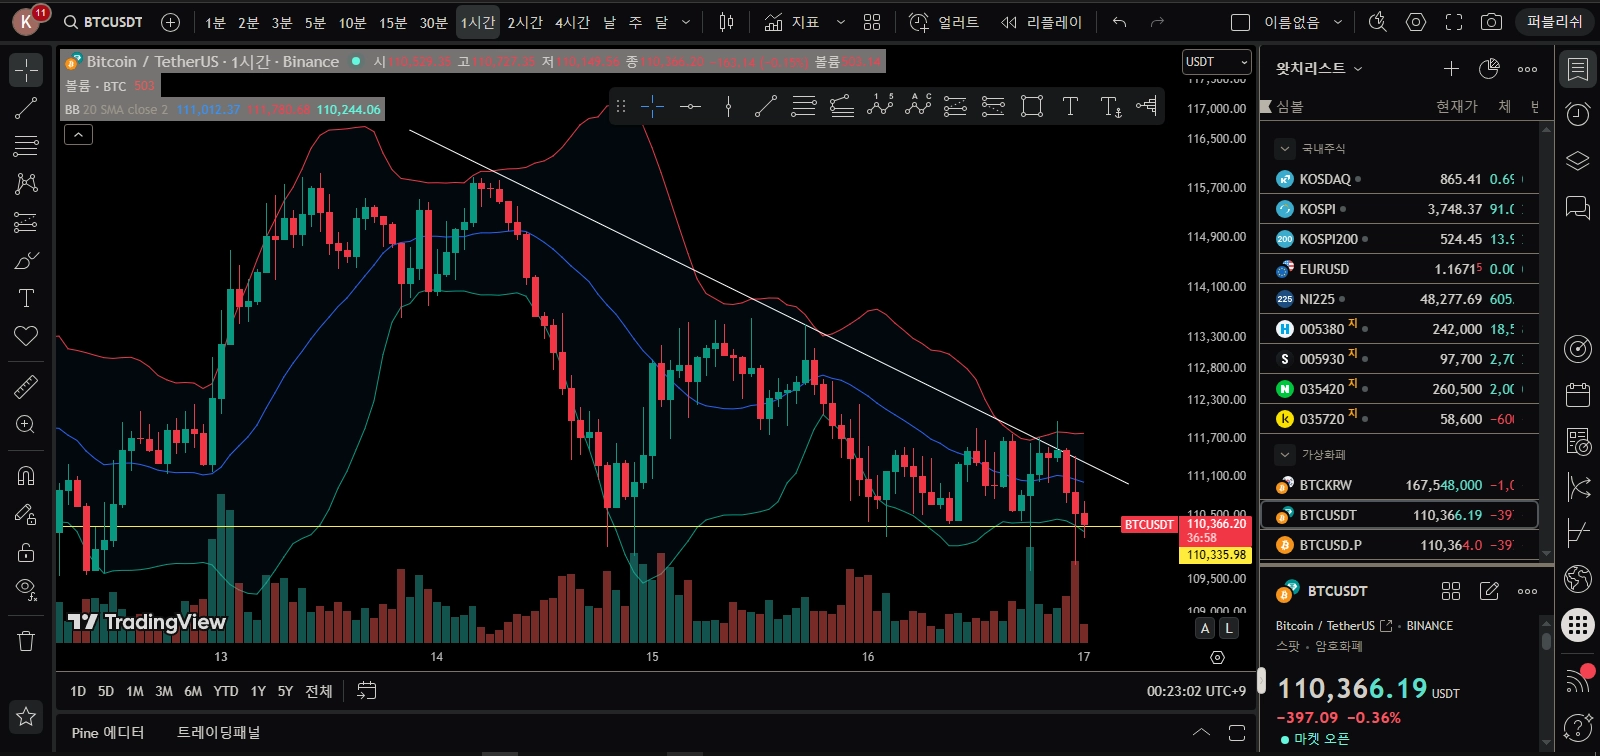Open the 왓치리스트 watchlist name dropdown
Image resolution: width=1600 pixels, height=756 pixels.
coord(1319,68)
